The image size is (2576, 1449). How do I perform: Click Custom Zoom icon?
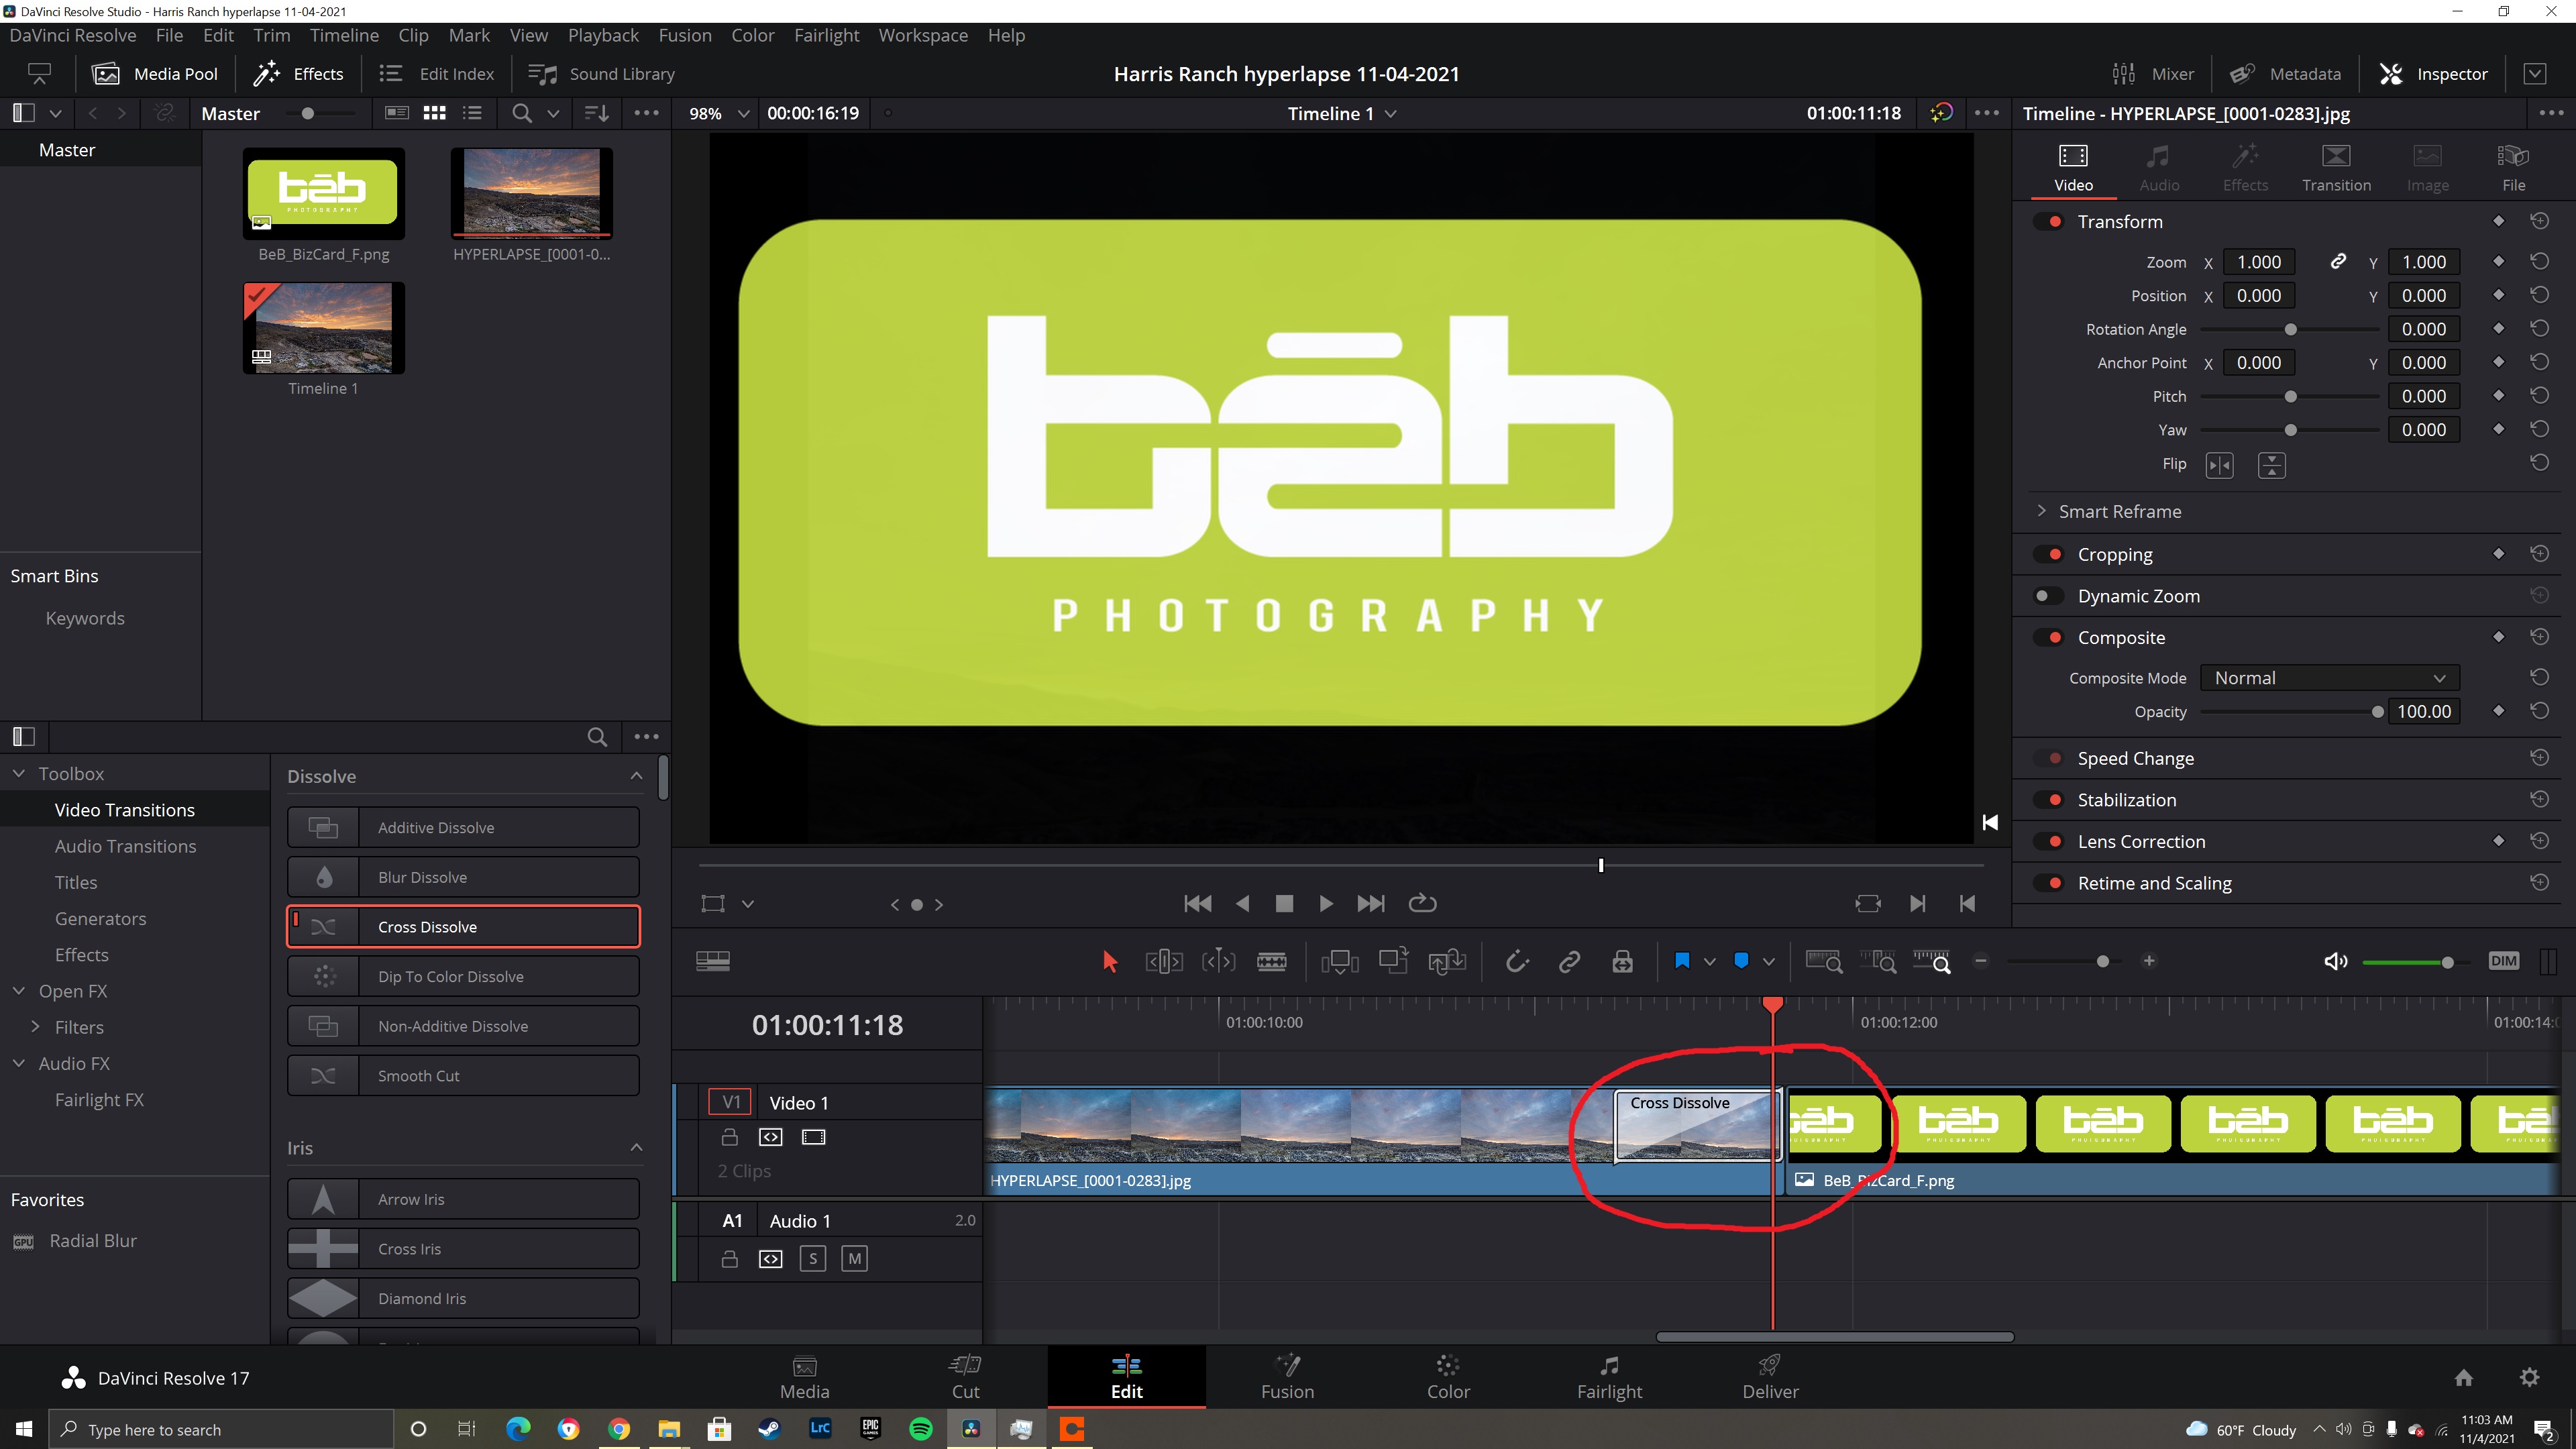tap(1931, 961)
